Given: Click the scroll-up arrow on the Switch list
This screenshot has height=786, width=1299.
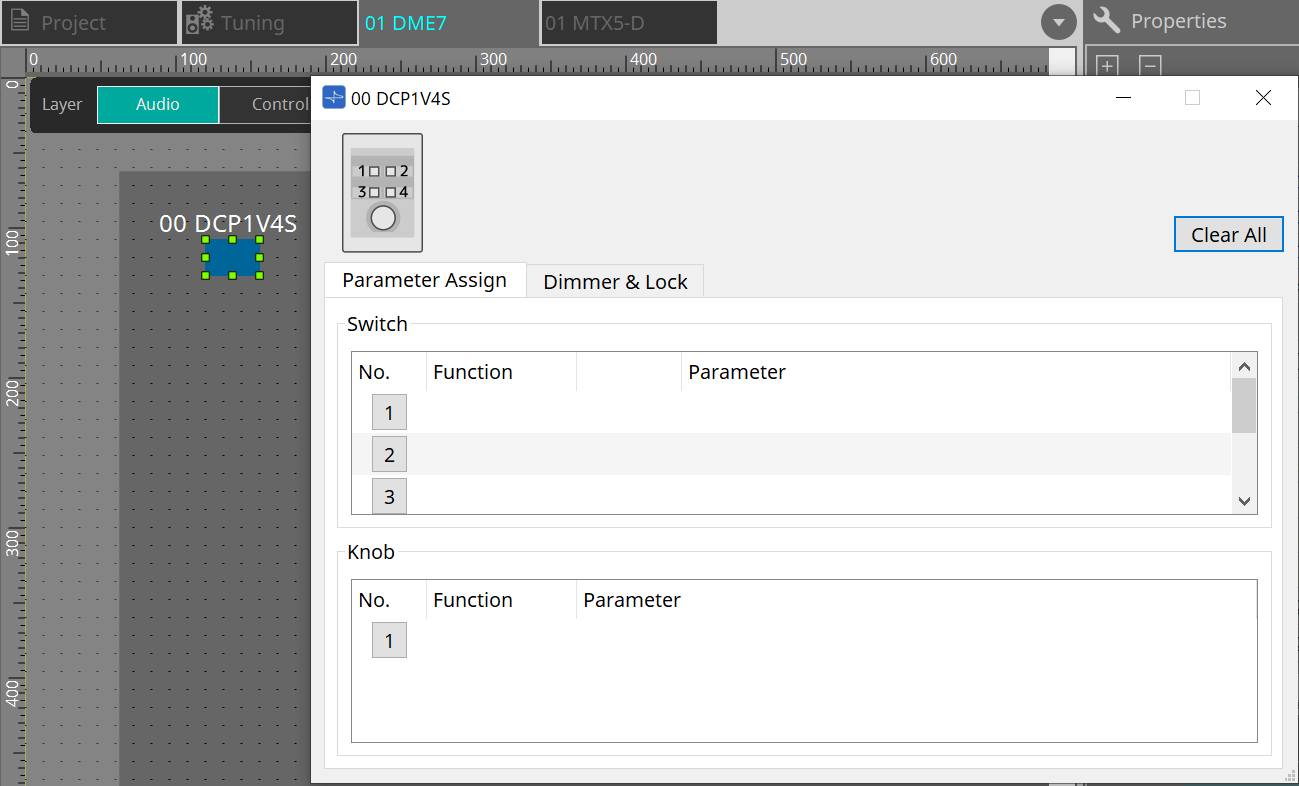Looking at the screenshot, I should tap(1244, 365).
